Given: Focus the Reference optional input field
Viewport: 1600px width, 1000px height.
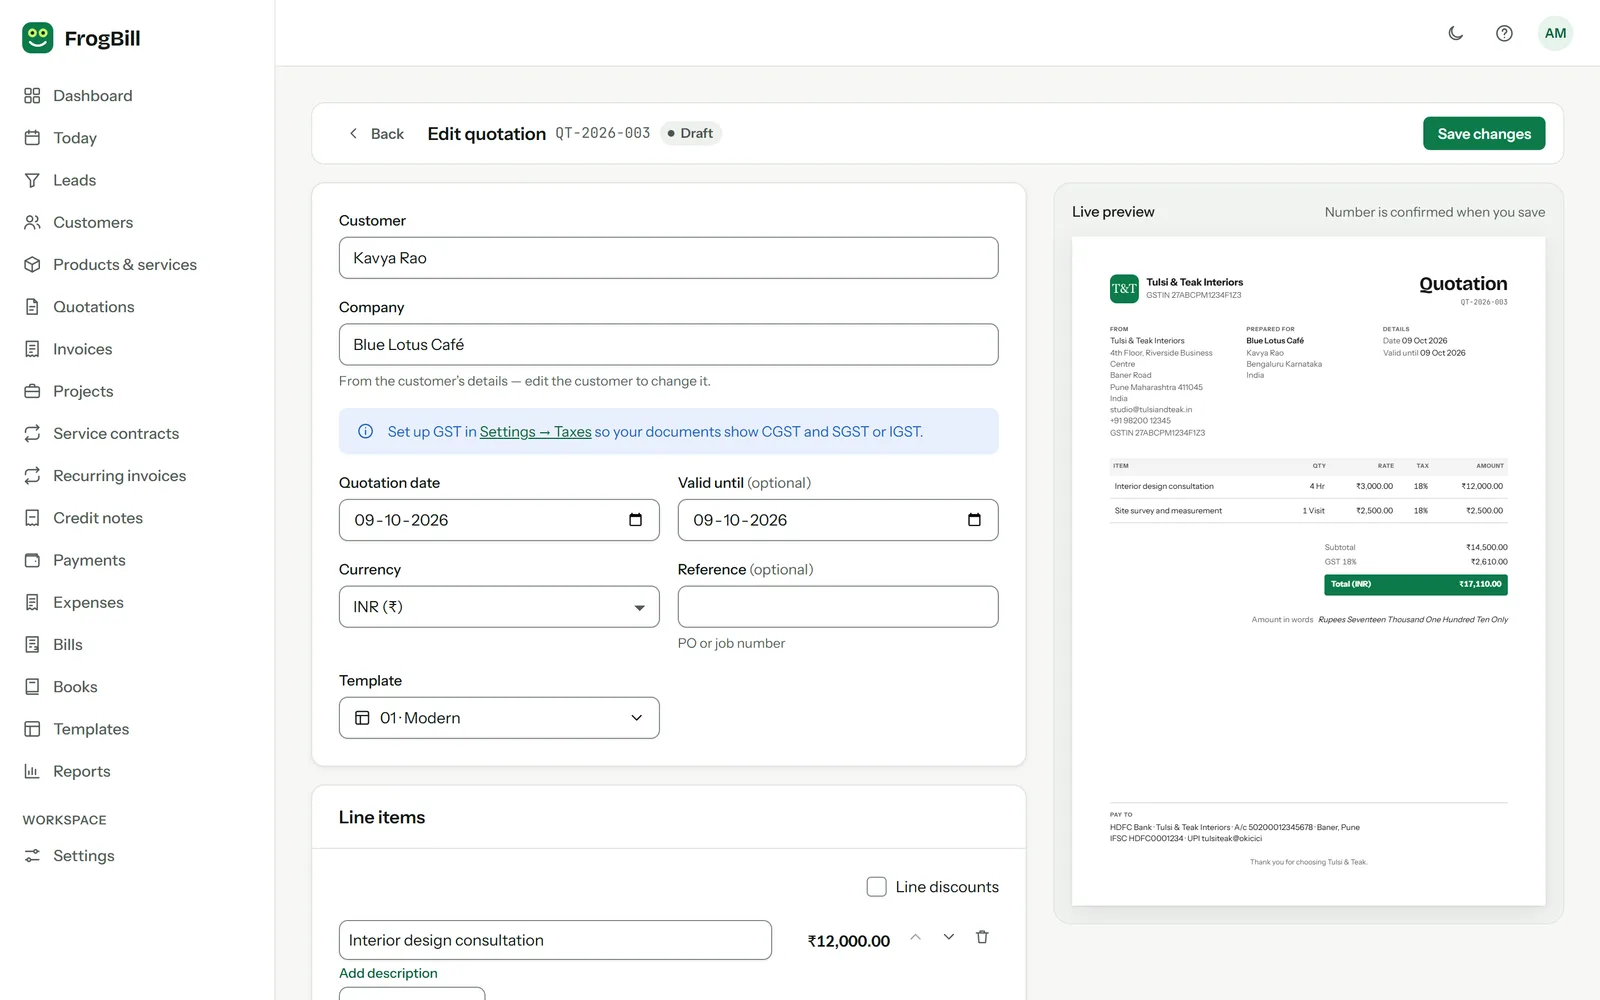Looking at the screenshot, I should [838, 607].
